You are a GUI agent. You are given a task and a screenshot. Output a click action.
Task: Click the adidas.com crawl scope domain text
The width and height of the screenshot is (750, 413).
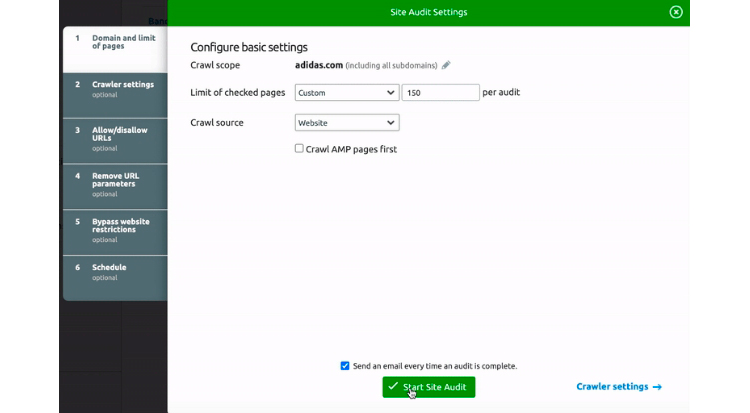coord(318,65)
